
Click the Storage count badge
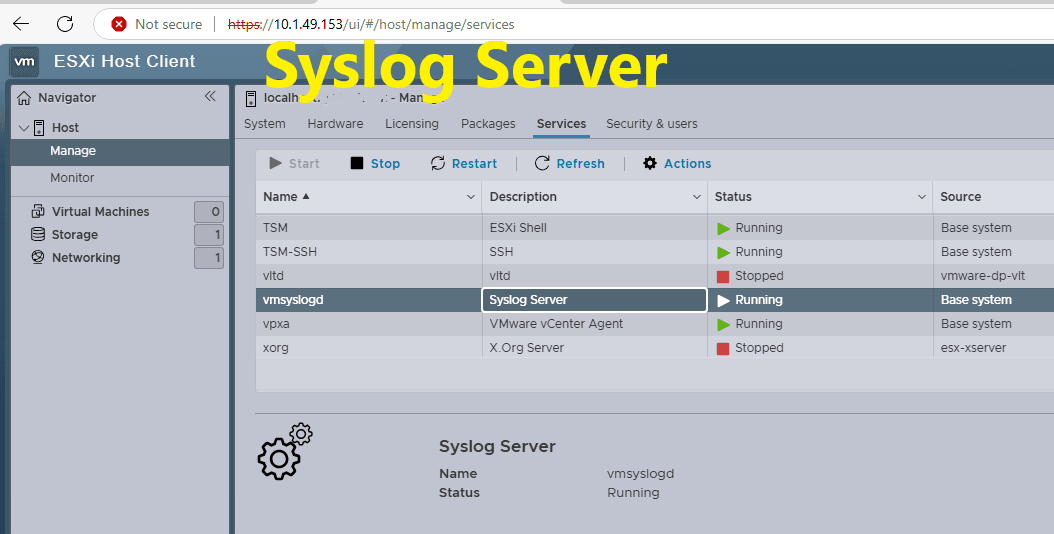209,235
